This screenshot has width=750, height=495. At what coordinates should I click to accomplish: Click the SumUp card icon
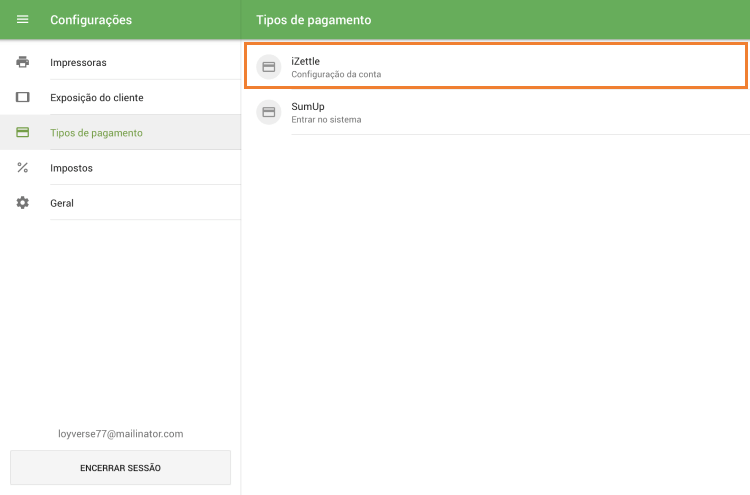click(268, 112)
